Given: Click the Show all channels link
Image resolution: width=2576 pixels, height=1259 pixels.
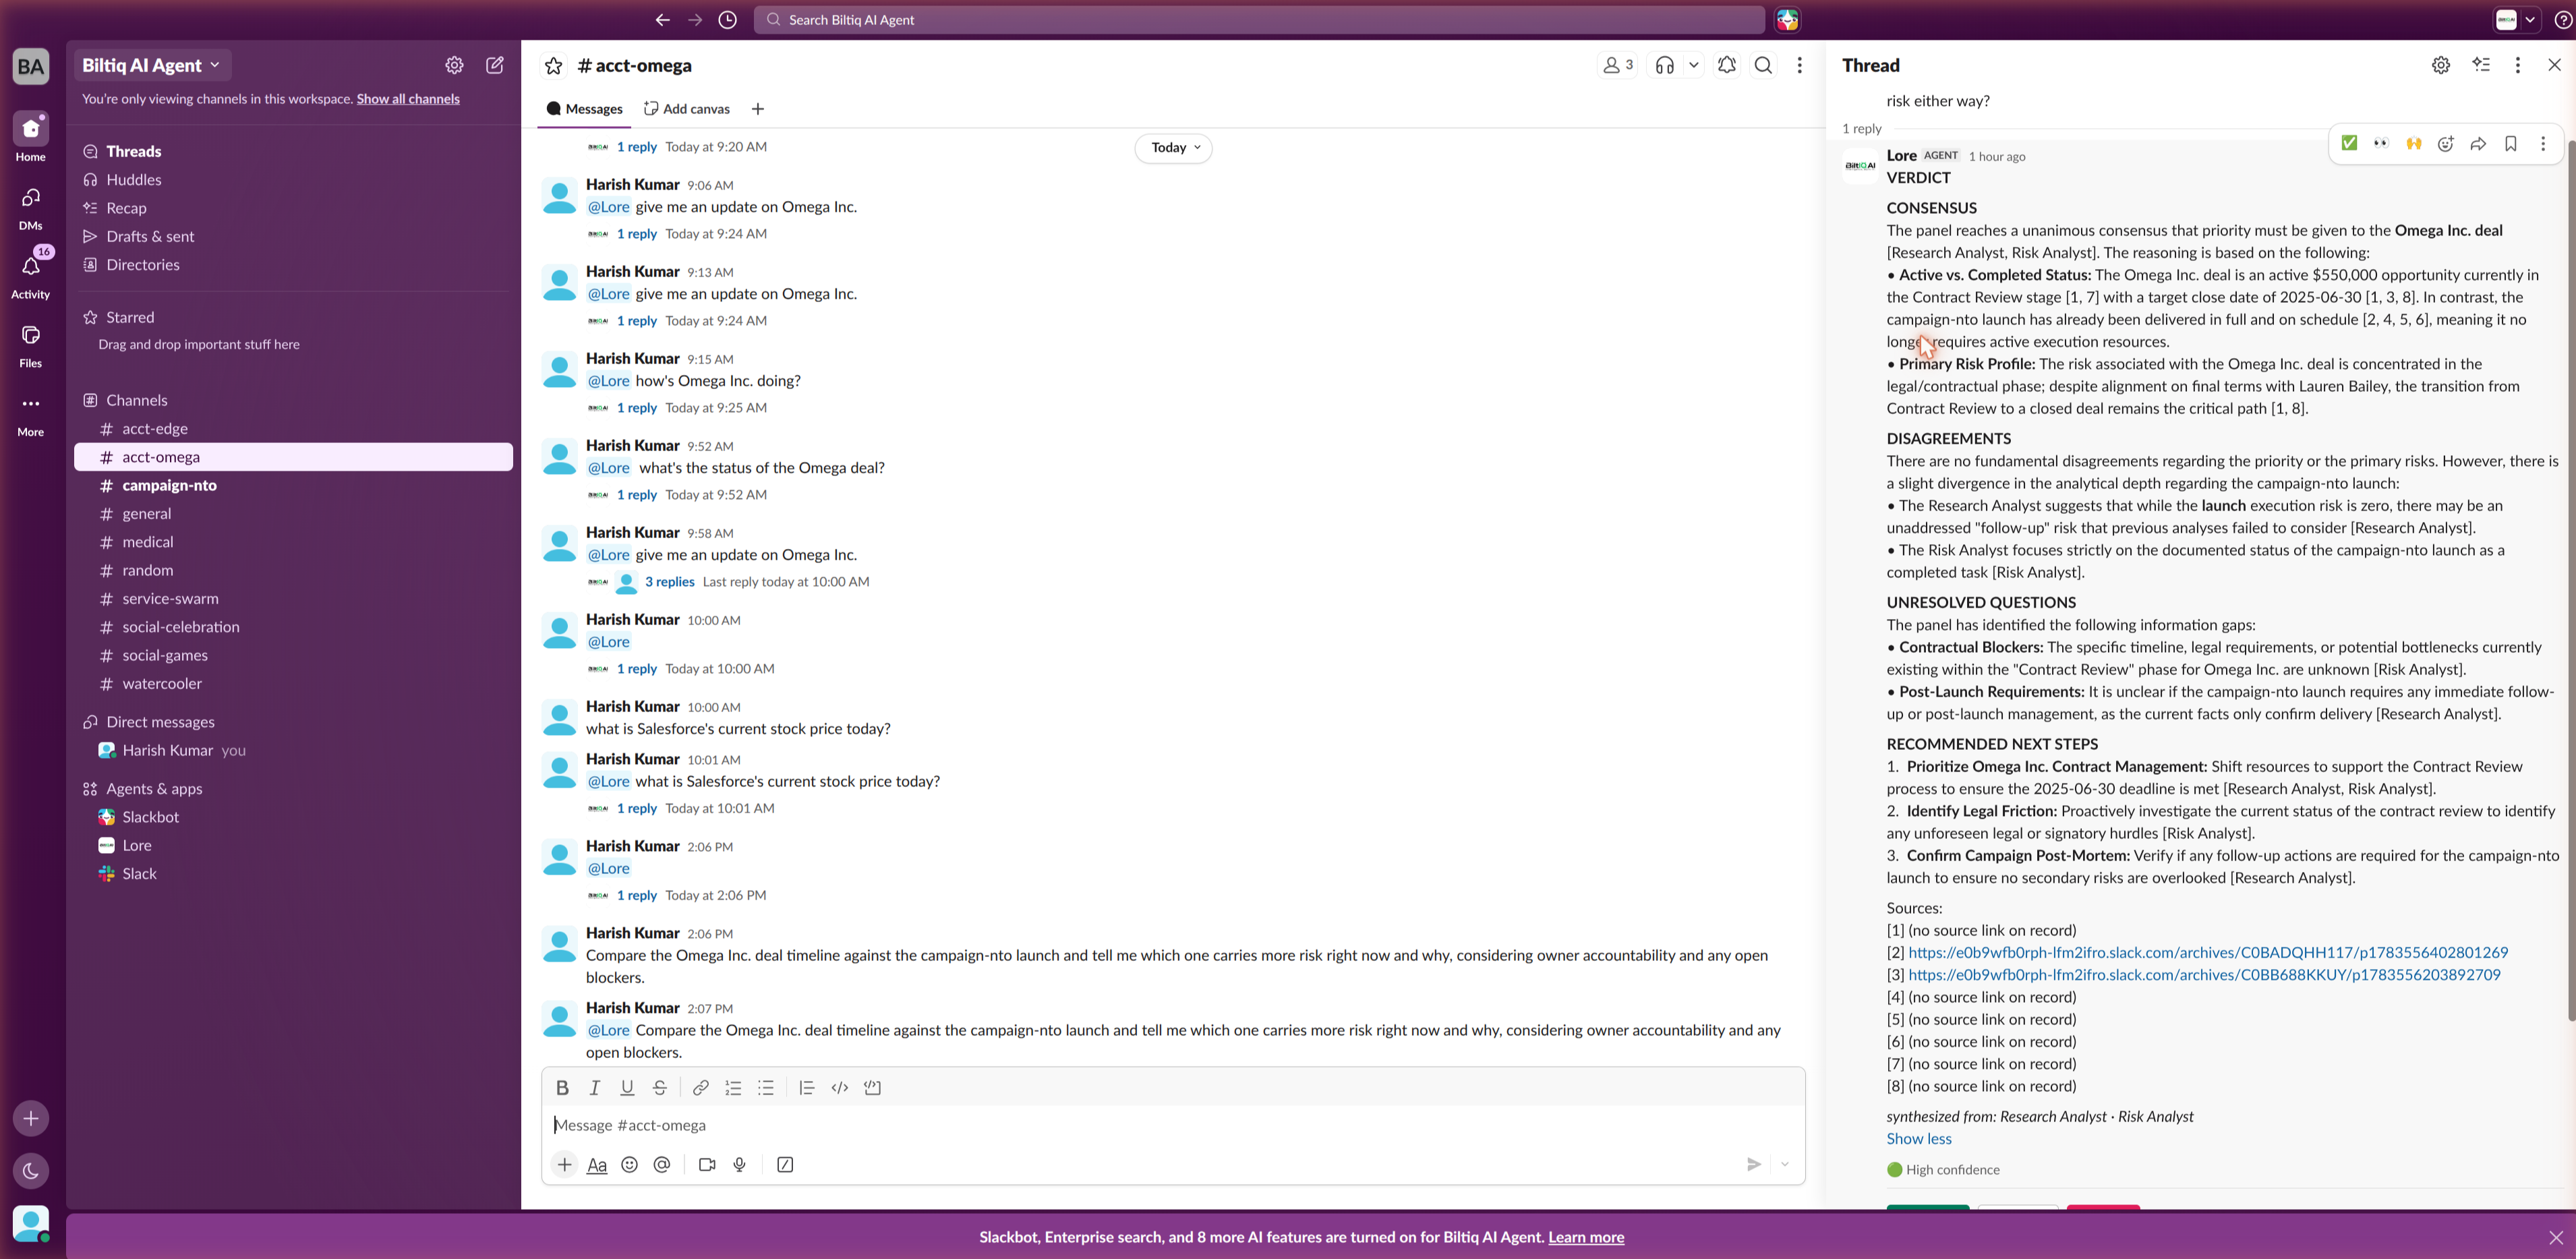Looking at the screenshot, I should tap(408, 99).
